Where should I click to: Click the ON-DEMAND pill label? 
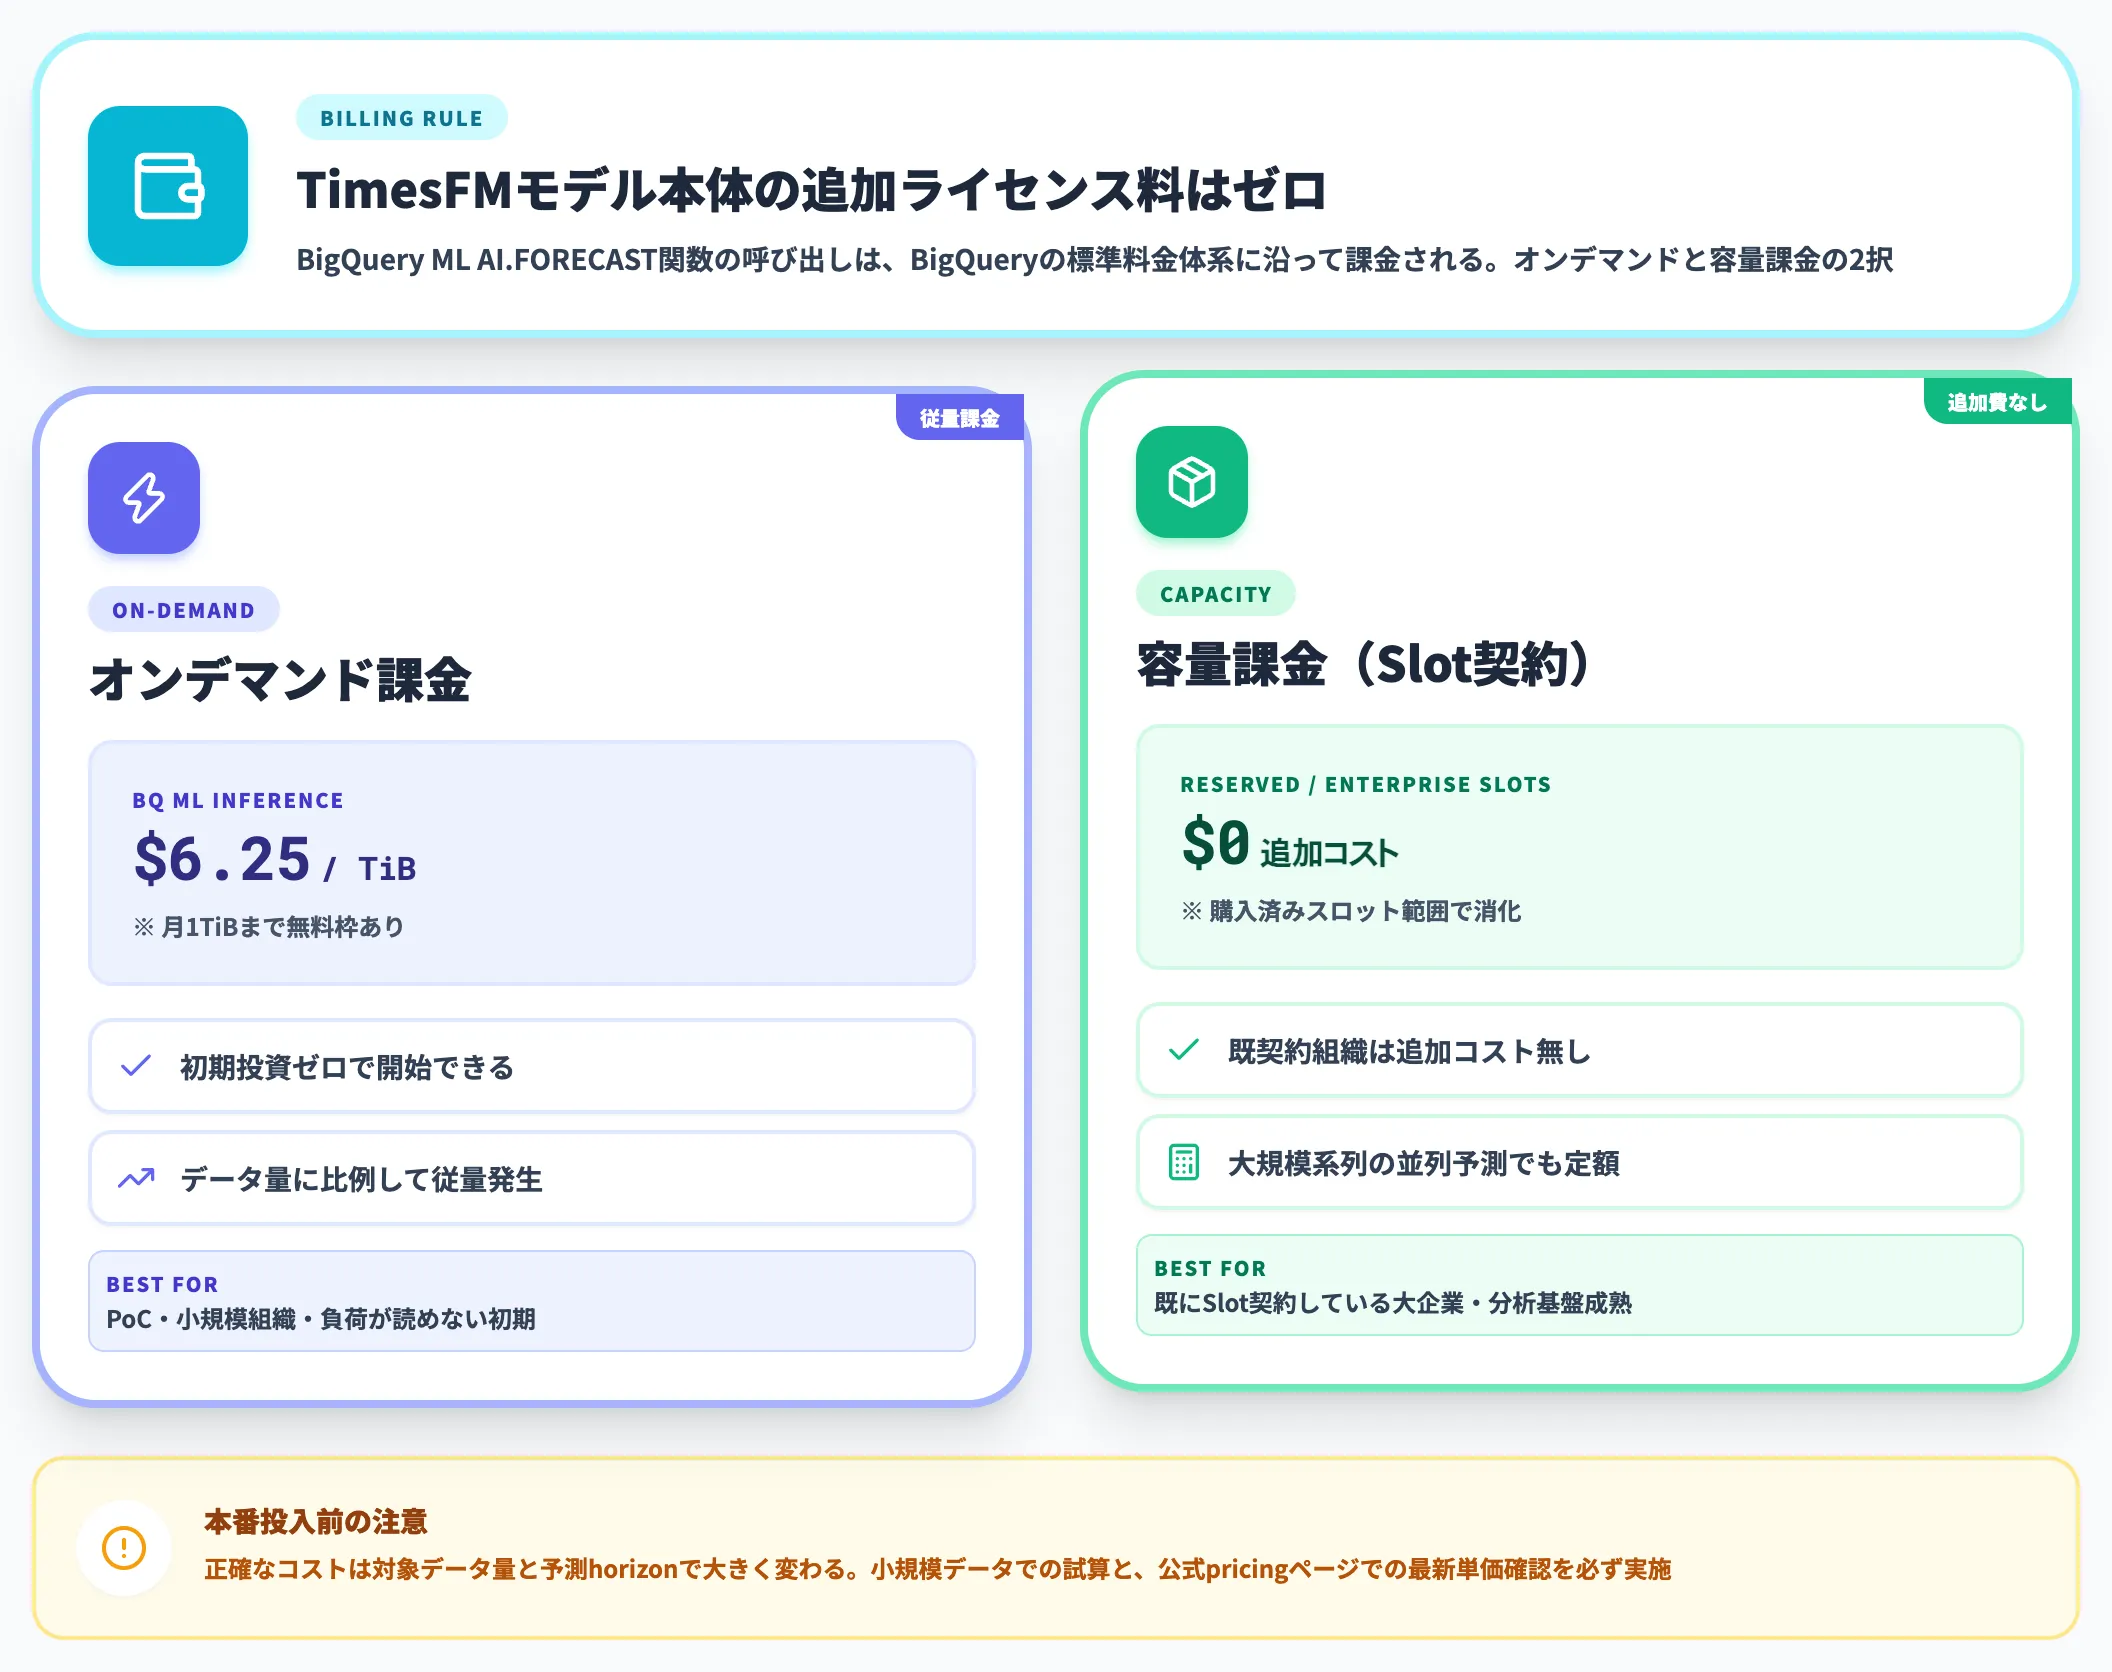click(x=183, y=610)
